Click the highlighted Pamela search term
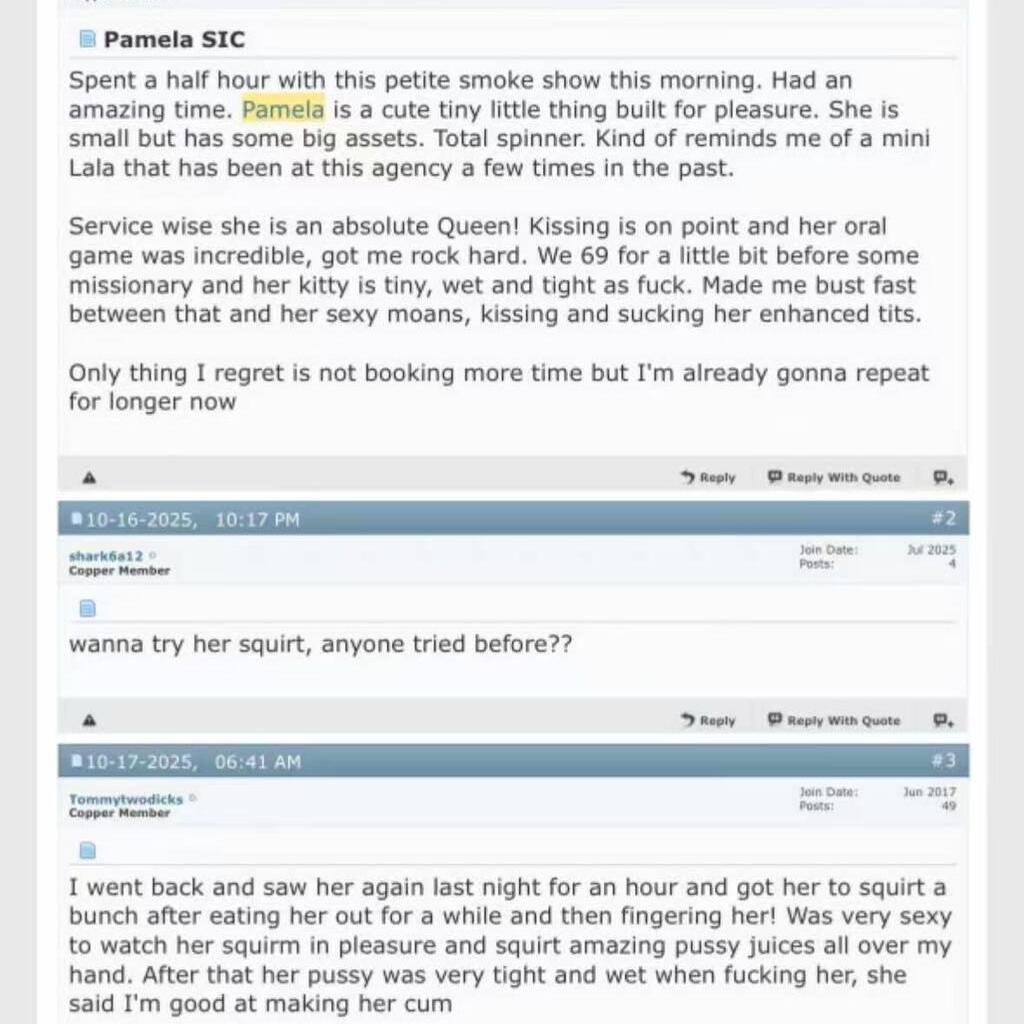The height and width of the screenshot is (1024, 1024). (x=283, y=109)
